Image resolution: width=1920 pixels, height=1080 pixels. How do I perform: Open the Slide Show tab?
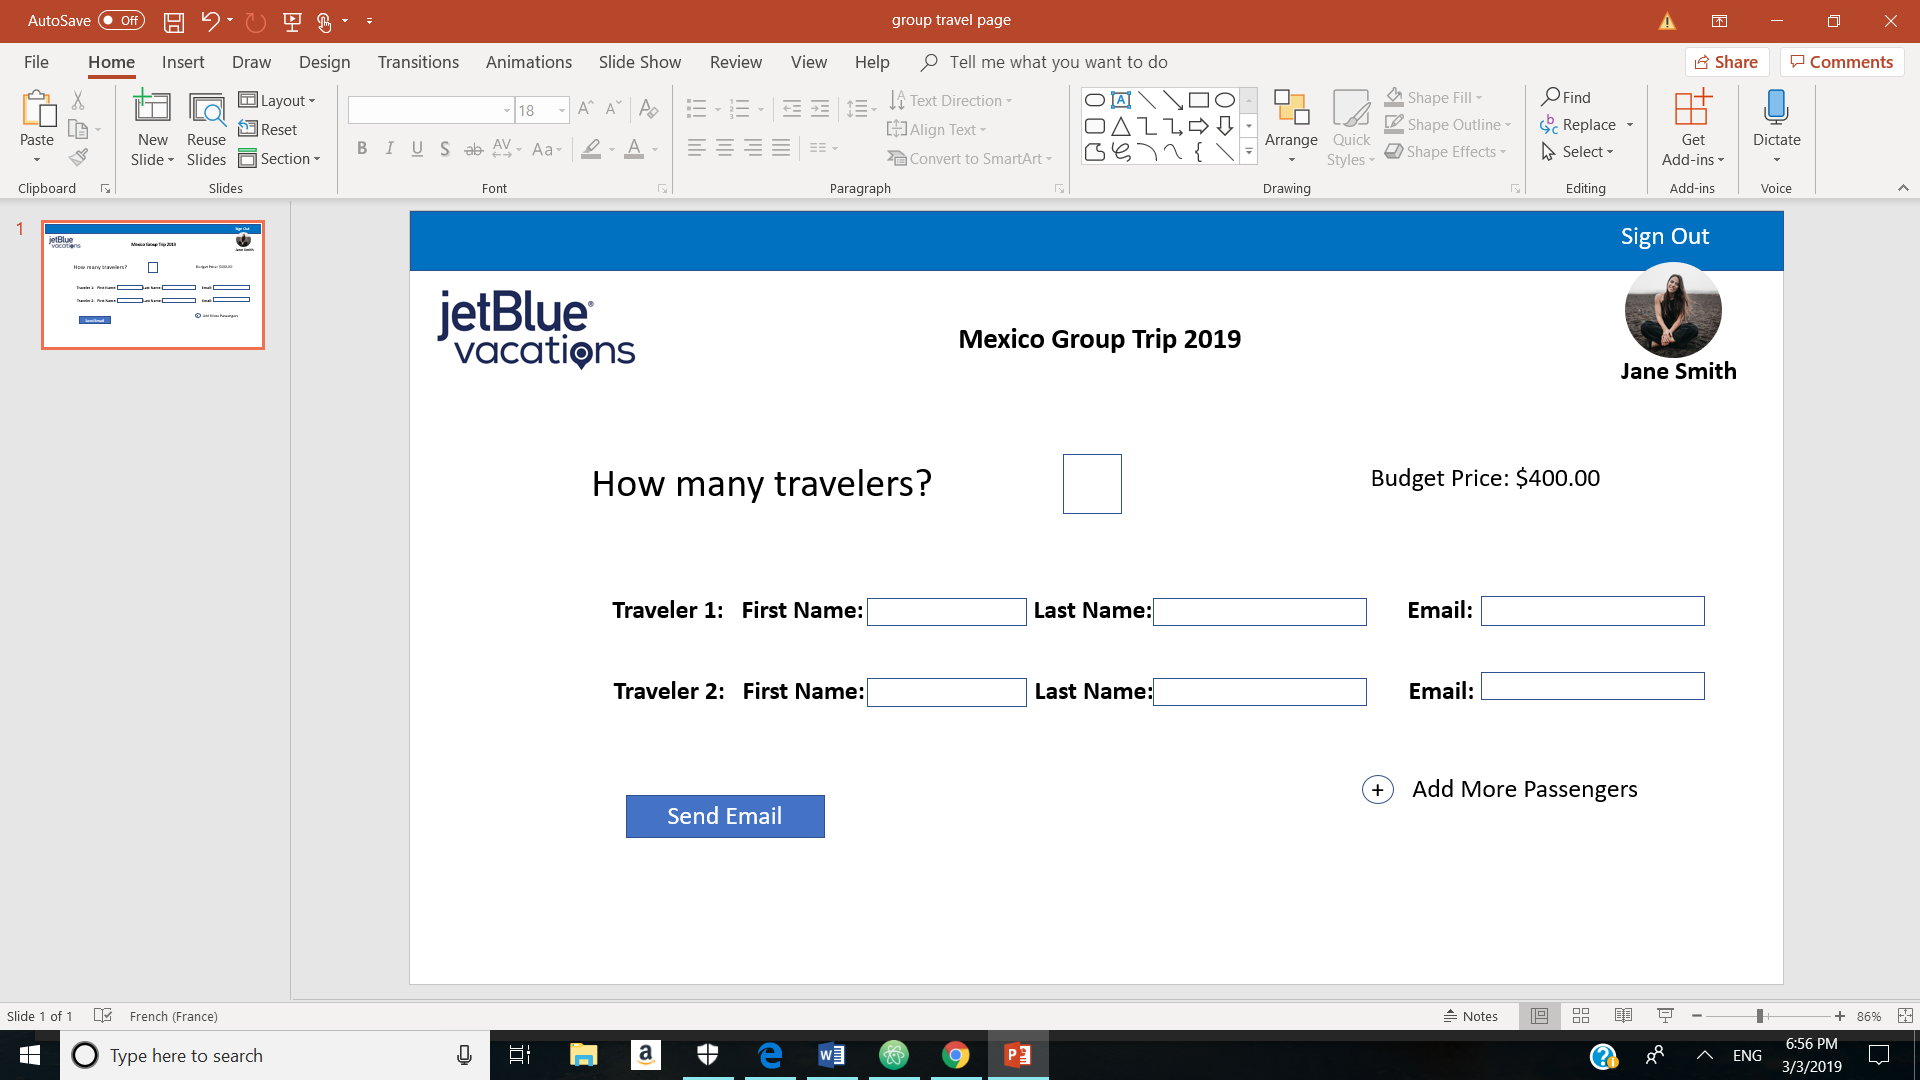pyautogui.click(x=640, y=62)
